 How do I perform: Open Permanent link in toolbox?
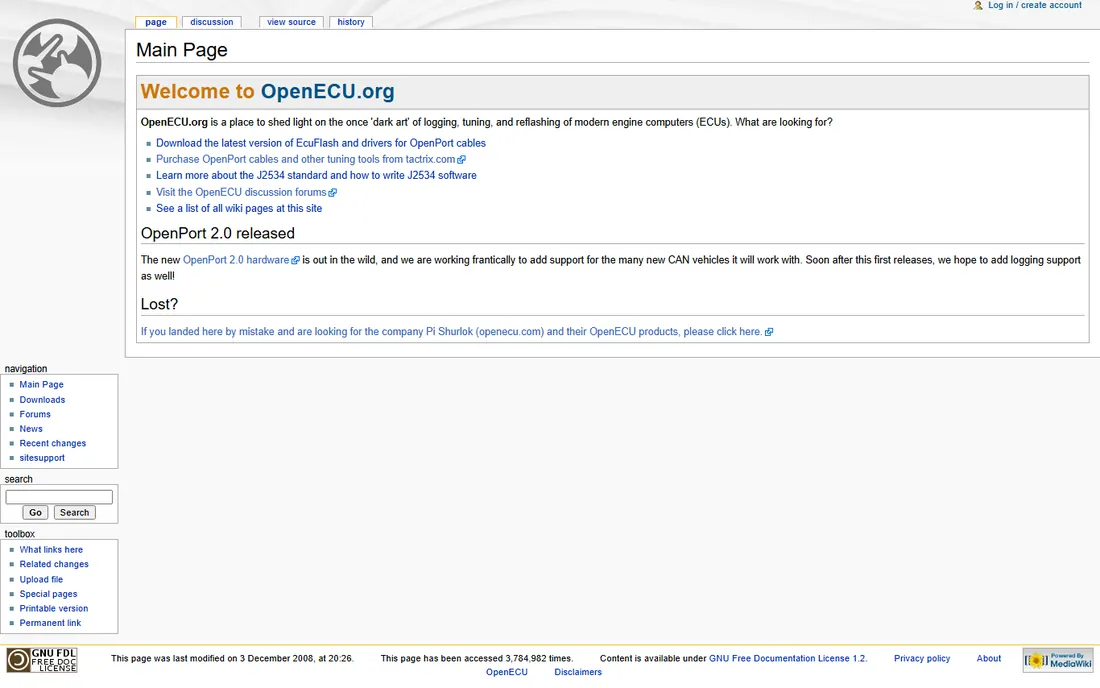[51, 623]
